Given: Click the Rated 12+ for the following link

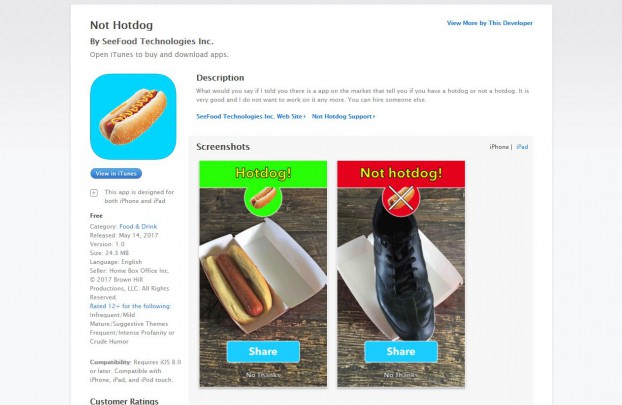Looking at the screenshot, I should click(130, 306).
